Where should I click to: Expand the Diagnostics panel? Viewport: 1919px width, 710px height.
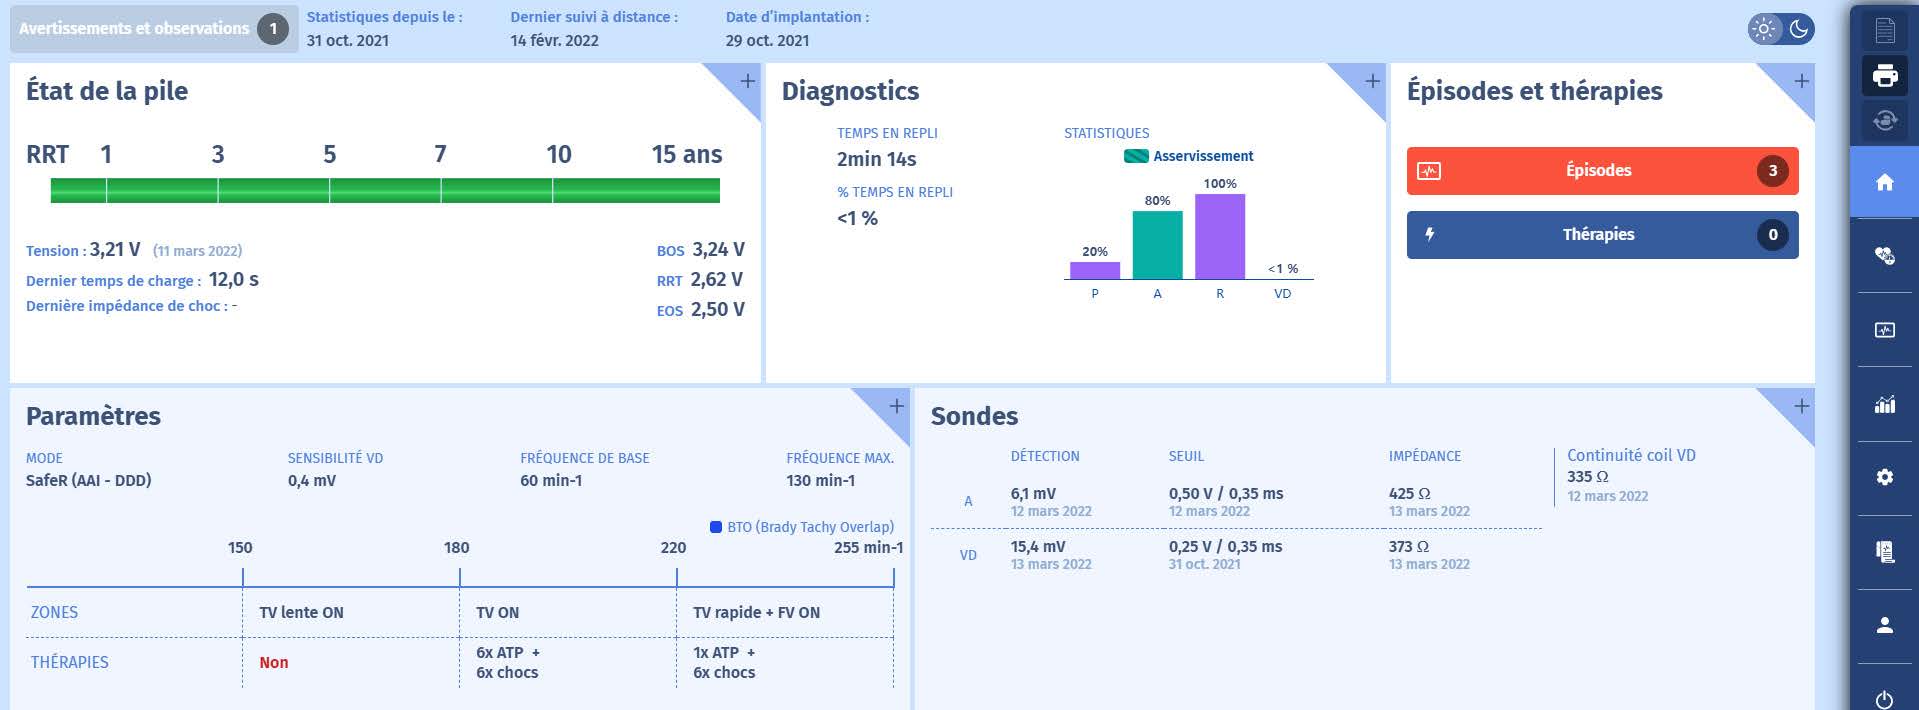click(x=1372, y=81)
